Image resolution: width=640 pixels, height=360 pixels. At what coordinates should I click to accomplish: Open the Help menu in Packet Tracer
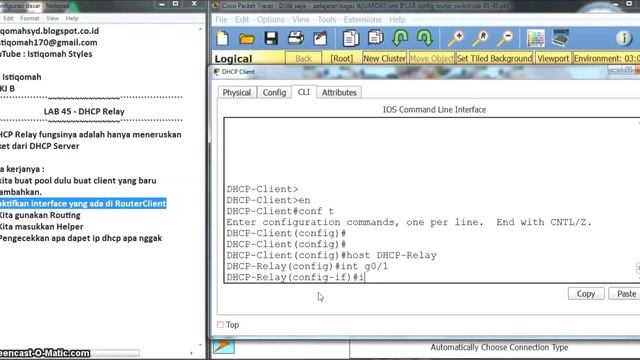pos(397,20)
